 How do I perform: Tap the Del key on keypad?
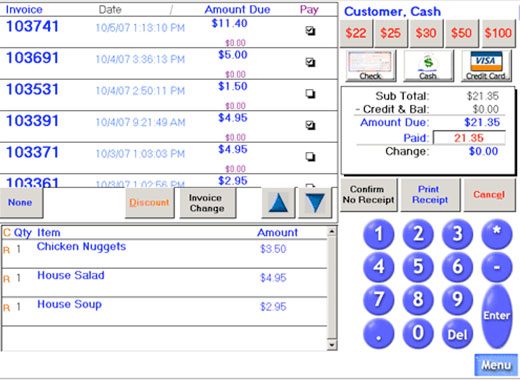pos(457,334)
